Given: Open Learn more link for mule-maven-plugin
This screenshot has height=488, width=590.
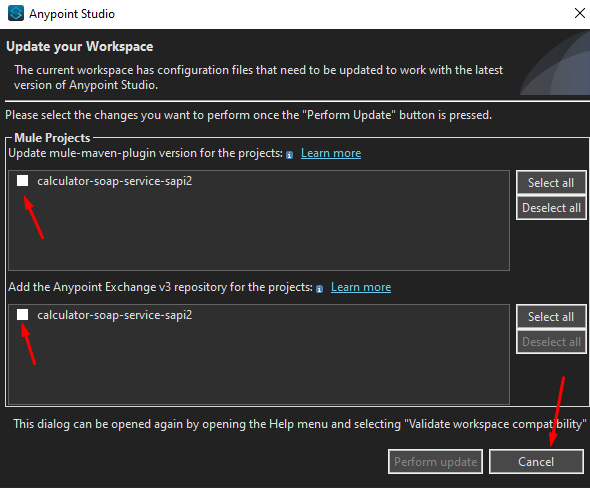Looking at the screenshot, I should coord(331,153).
